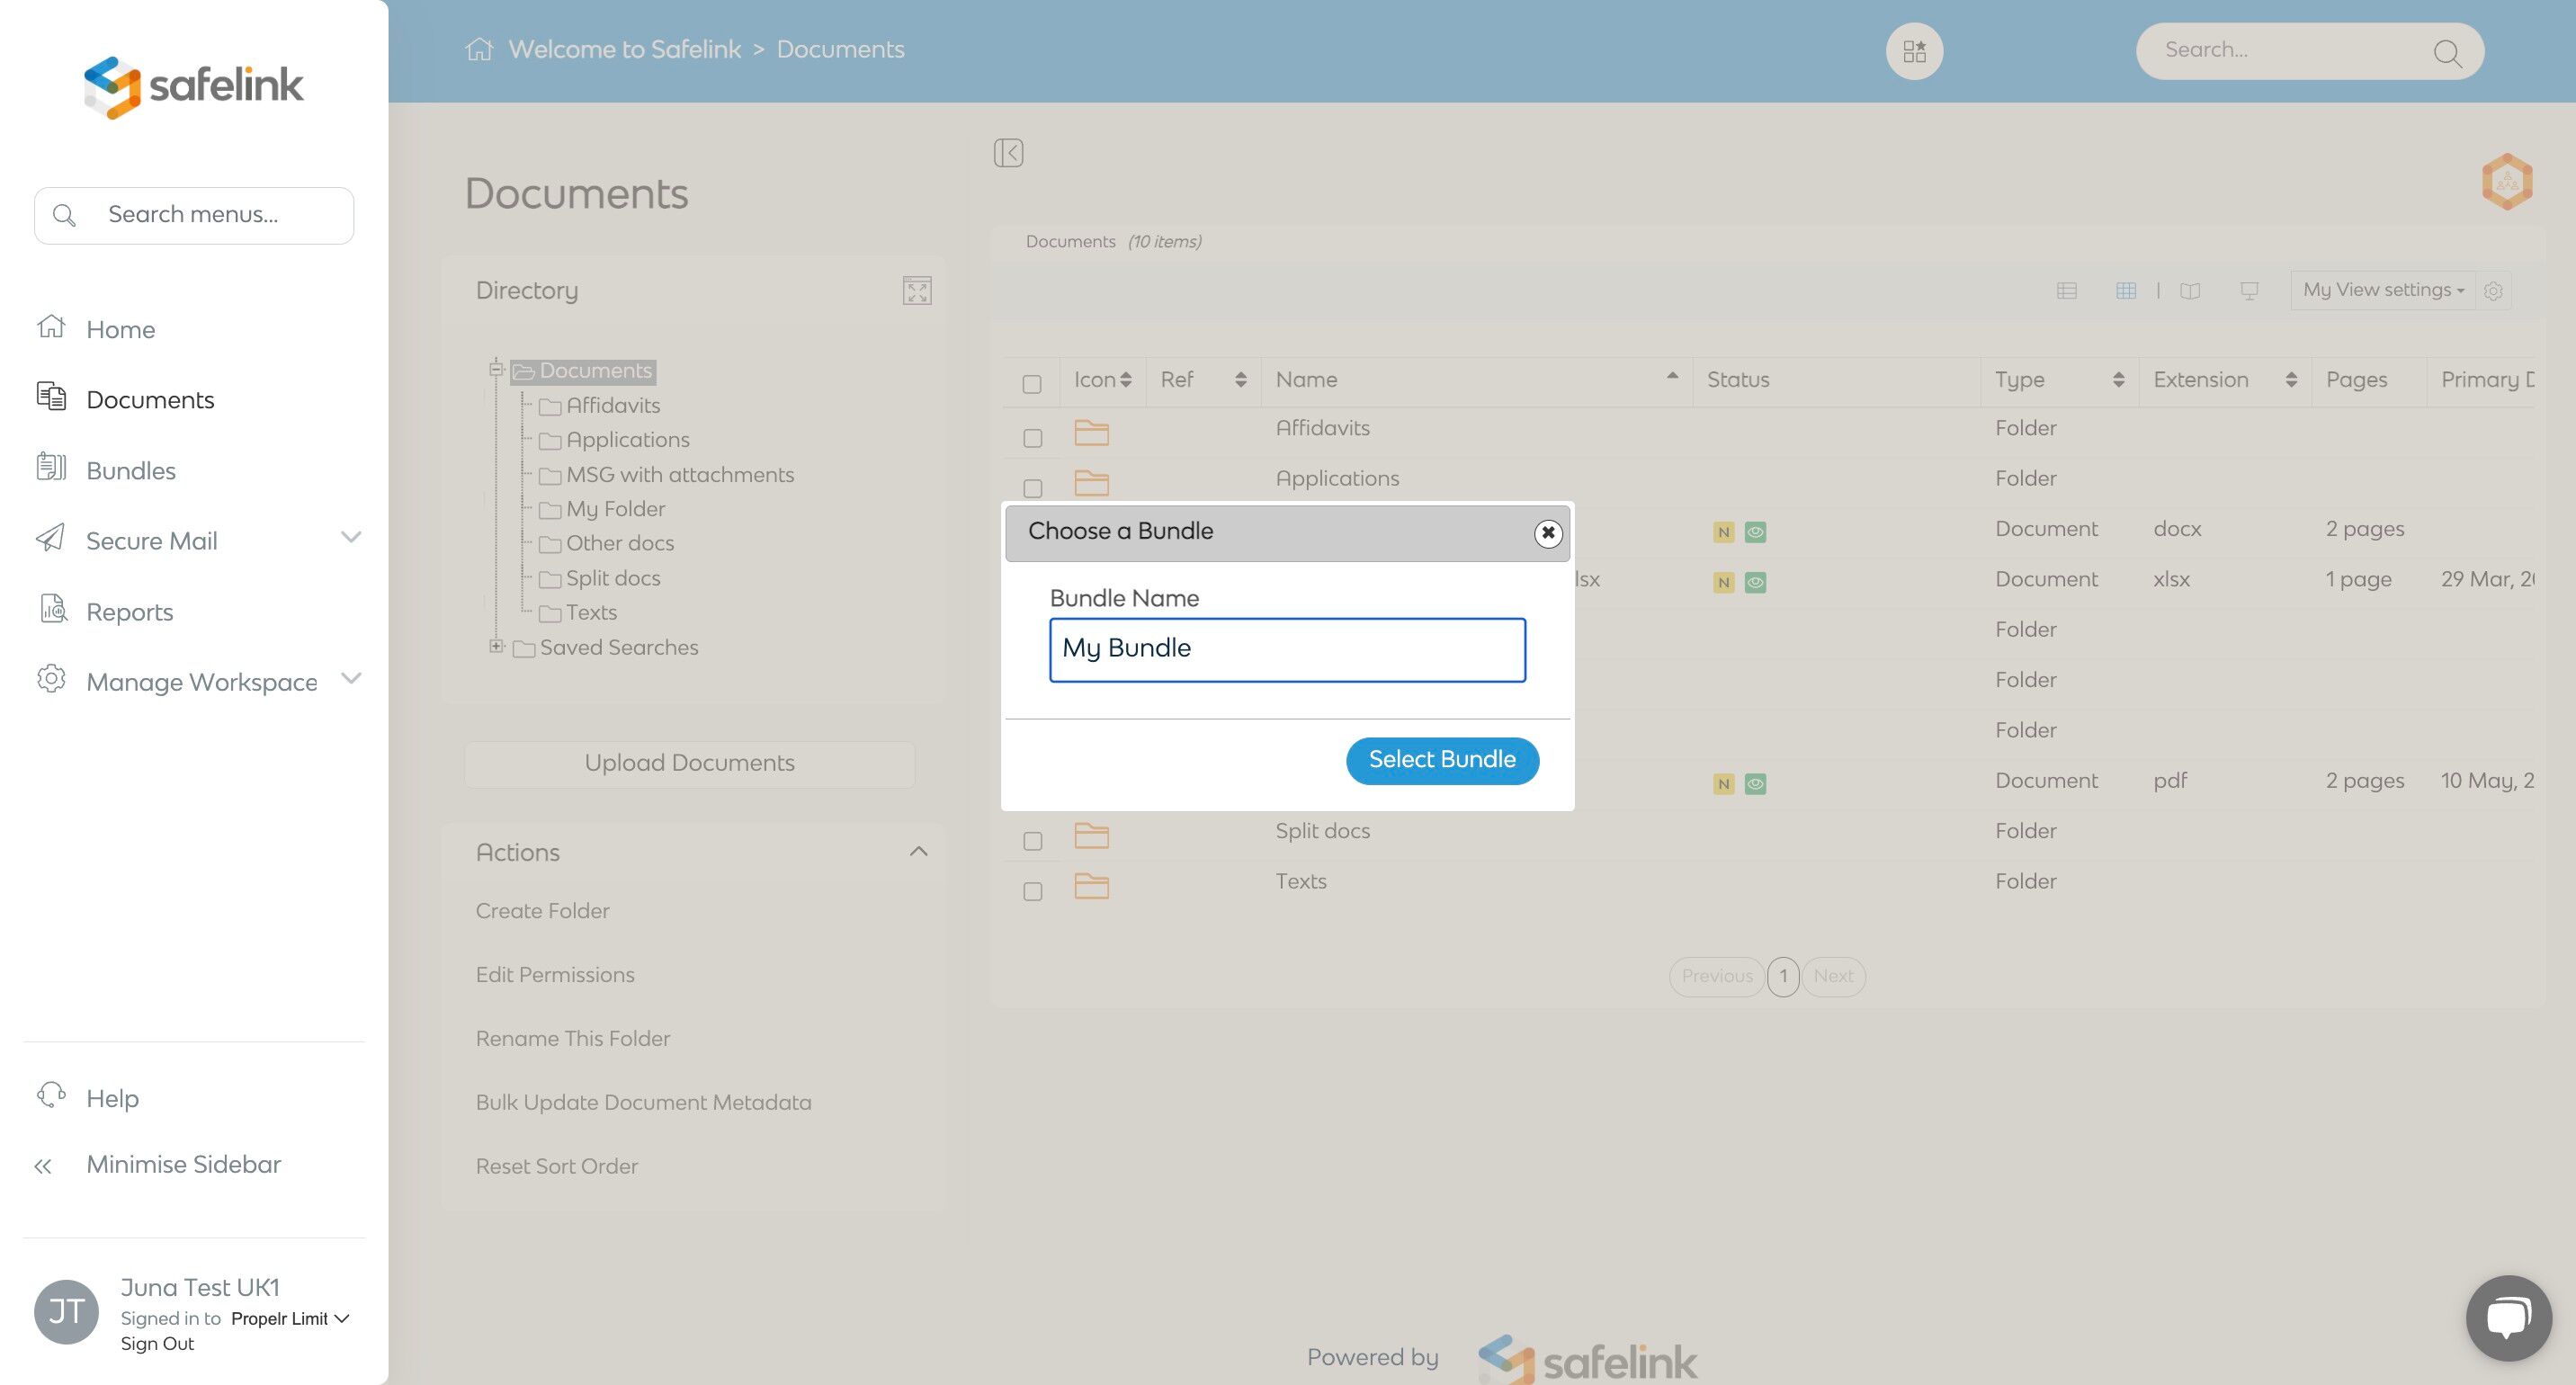The image size is (2576, 1385).
Task: Open My View settings dropdown
Action: point(2382,290)
